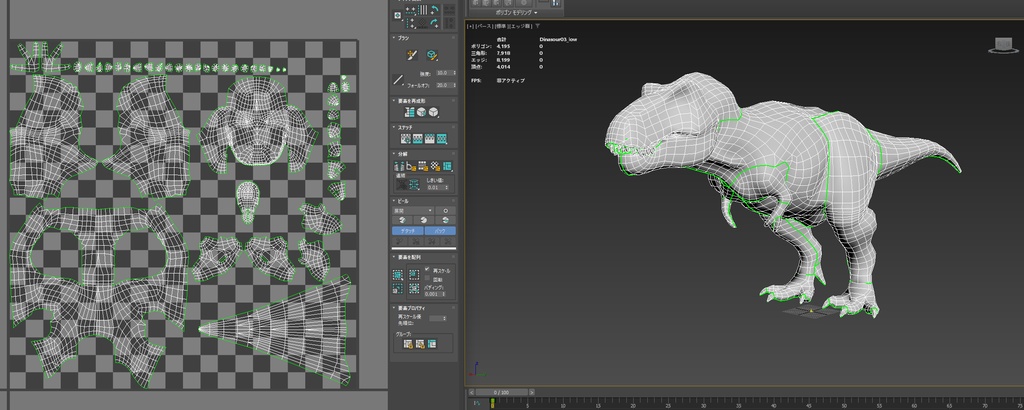Toggle the 再スケール checkbox
The image size is (1024, 410).
coord(428,270)
